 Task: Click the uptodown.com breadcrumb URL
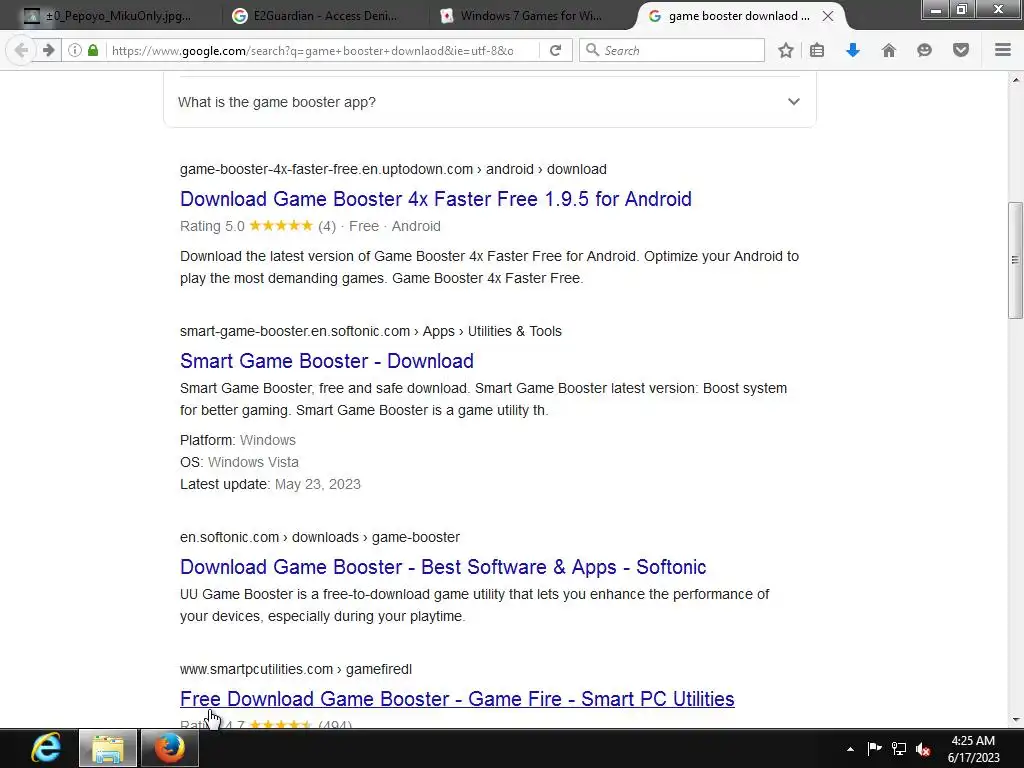coord(393,169)
